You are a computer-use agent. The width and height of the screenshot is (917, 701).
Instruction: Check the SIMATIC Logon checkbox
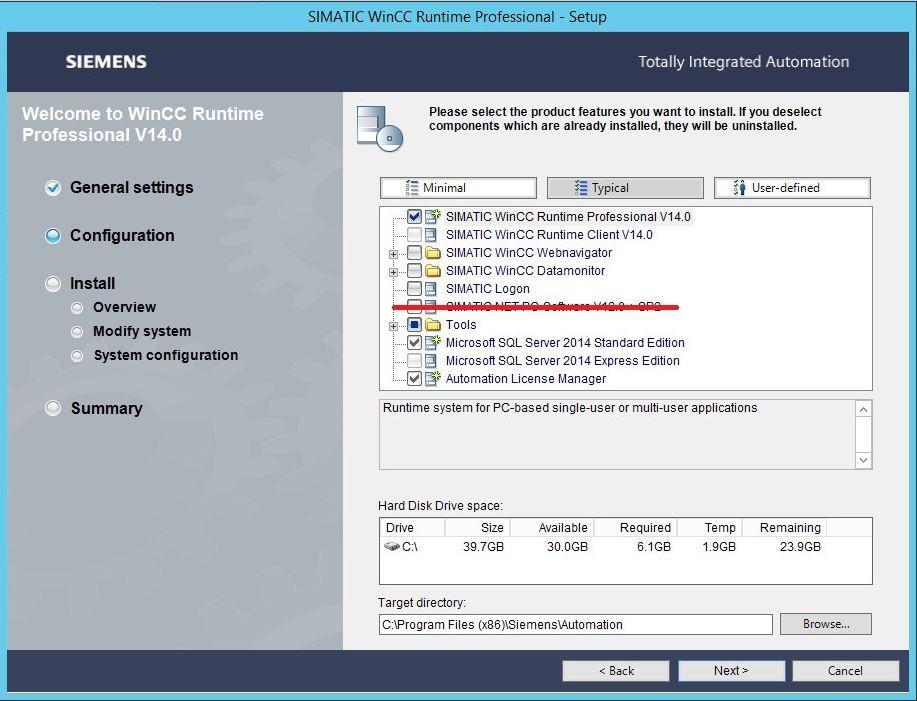click(x=415, y=289)
